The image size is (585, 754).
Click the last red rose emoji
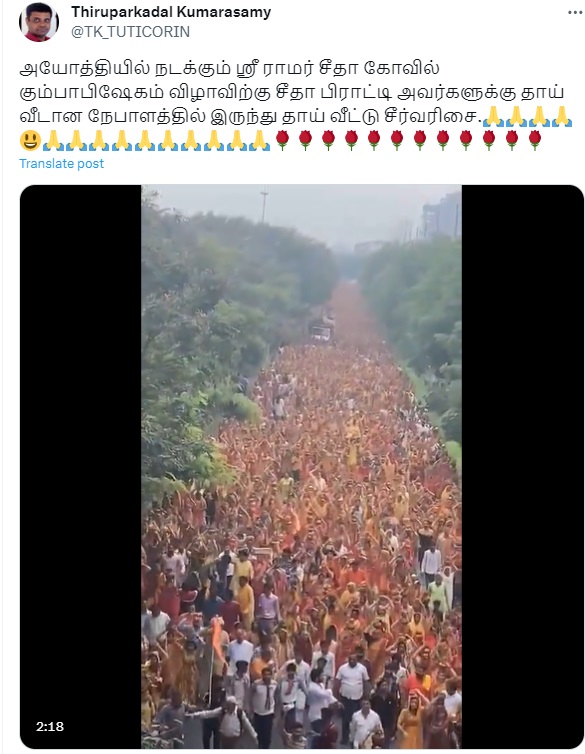pos(535,140)
